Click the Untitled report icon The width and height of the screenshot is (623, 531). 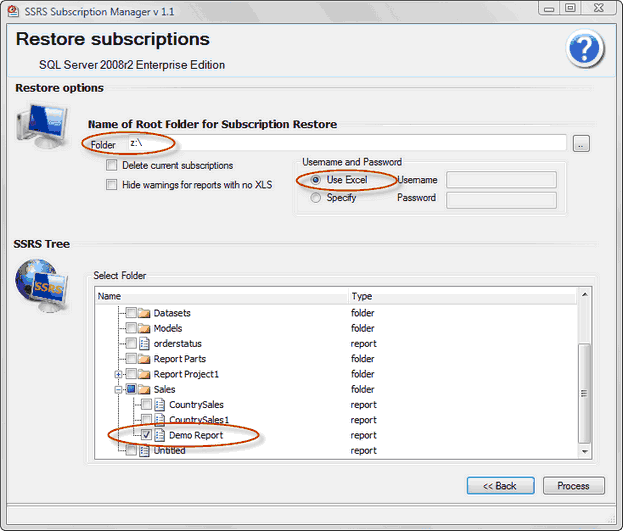(x=144, y=450)
